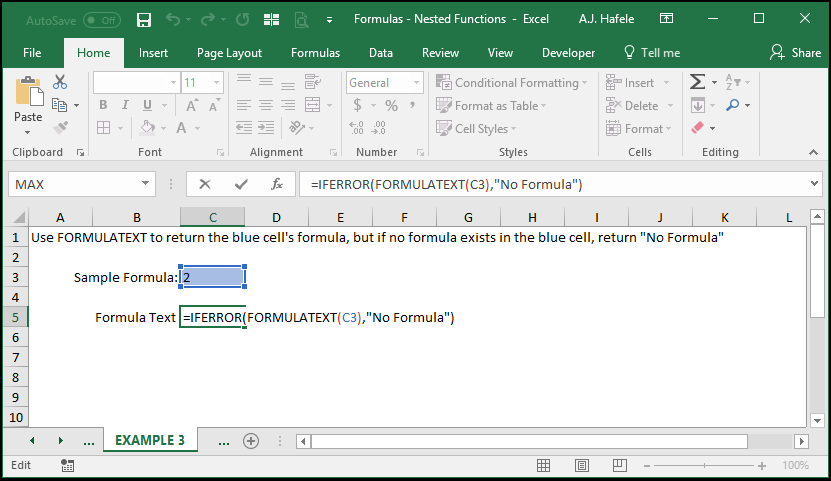Toggle the AutoSave switch
This screenshot has width=831, height=481.
point(102,21)
